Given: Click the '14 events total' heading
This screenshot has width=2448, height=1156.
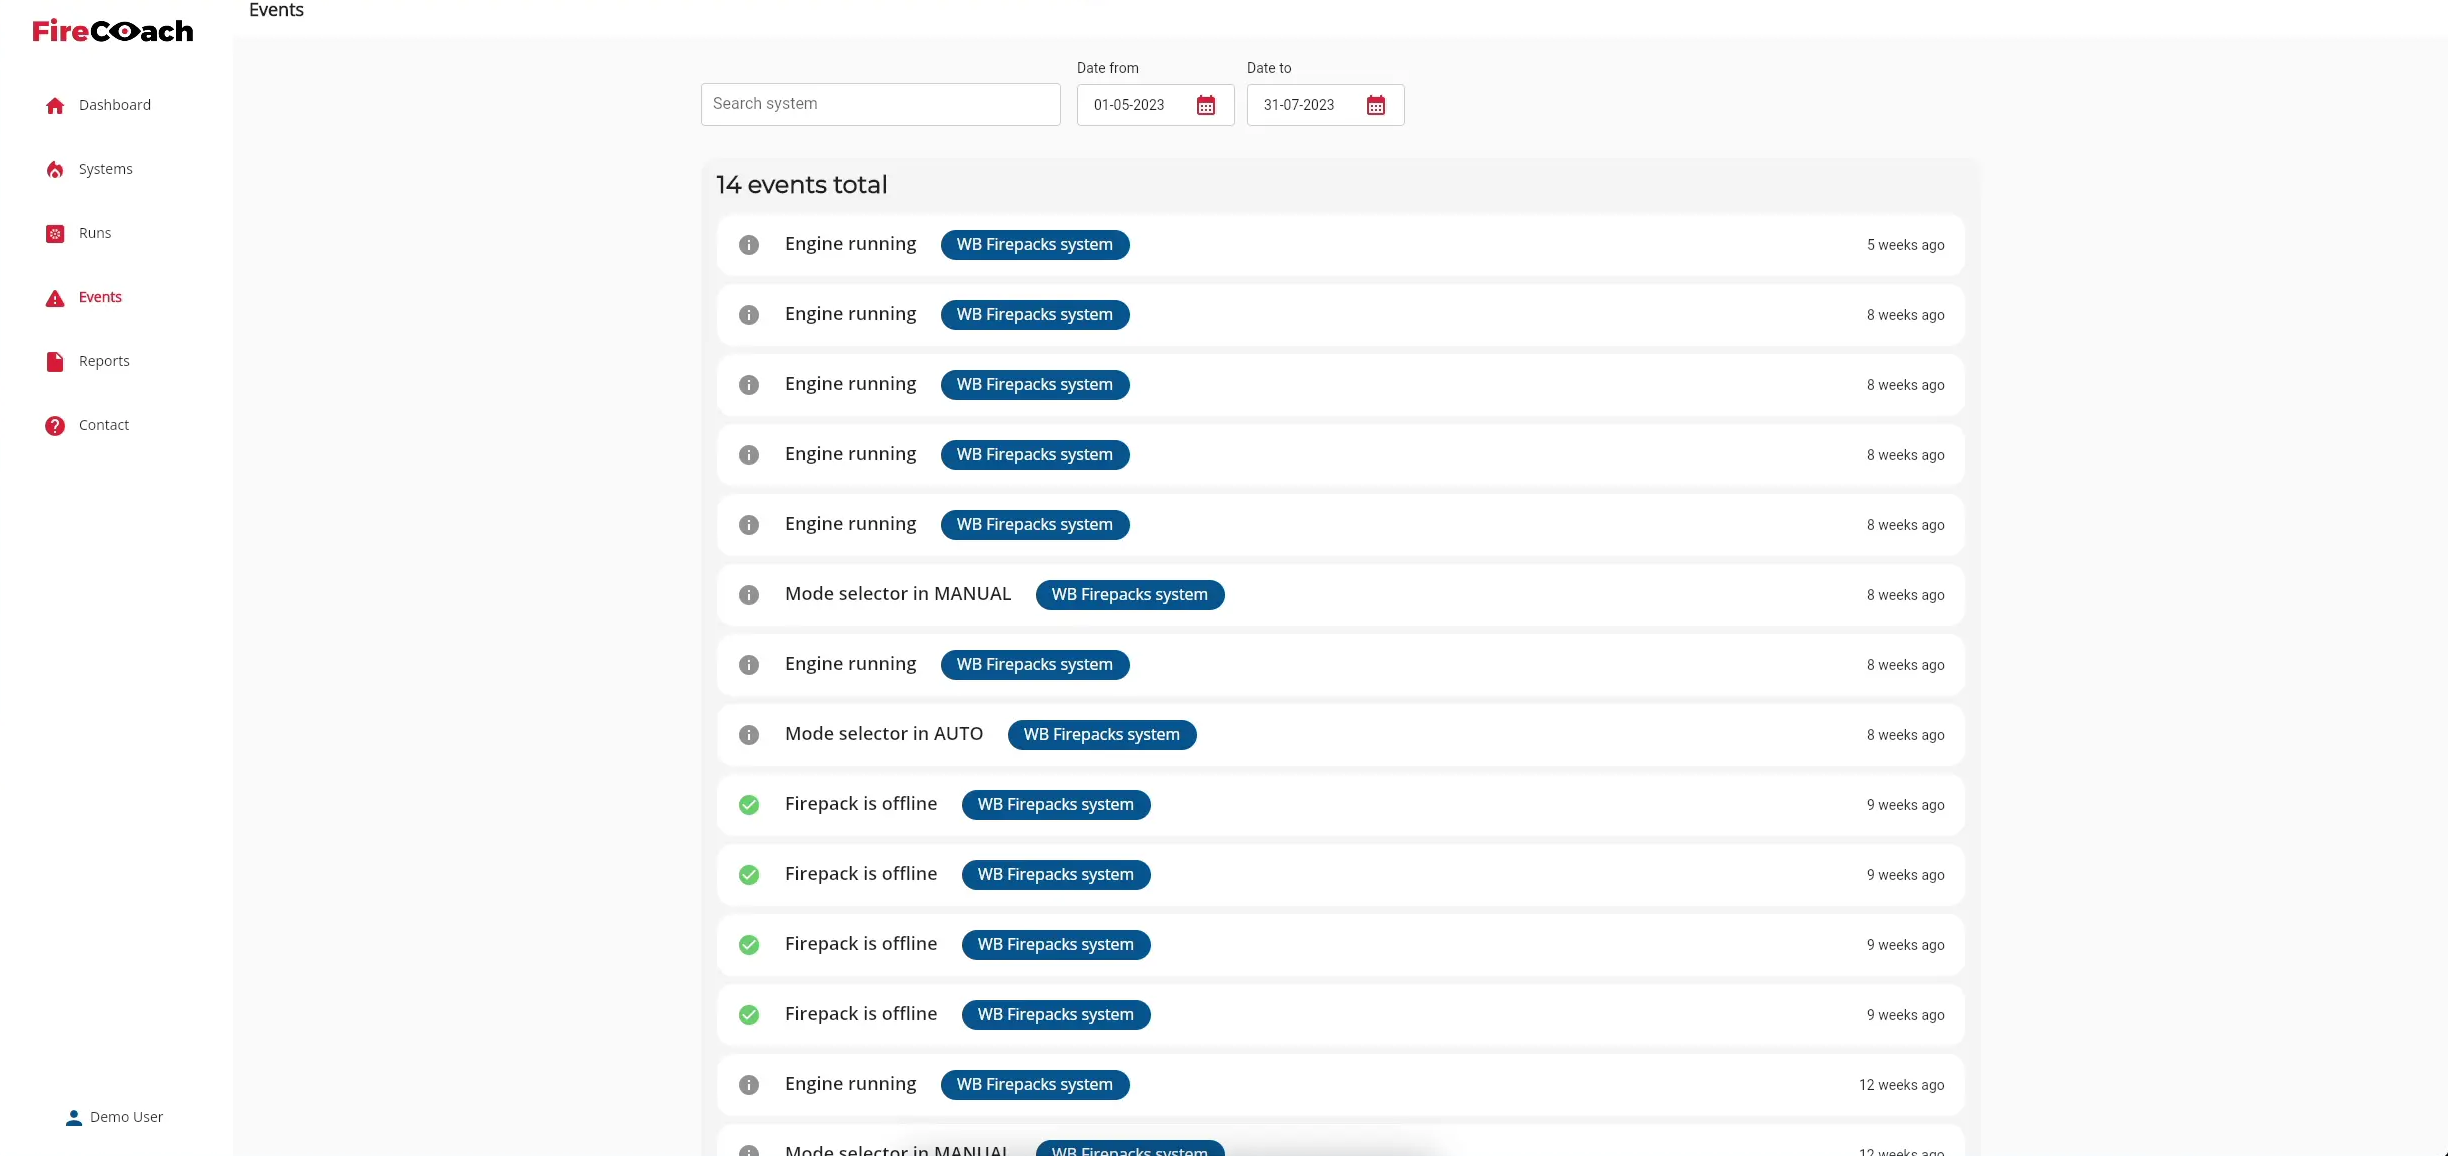Looking at the screenshot, I should [801, 185].
